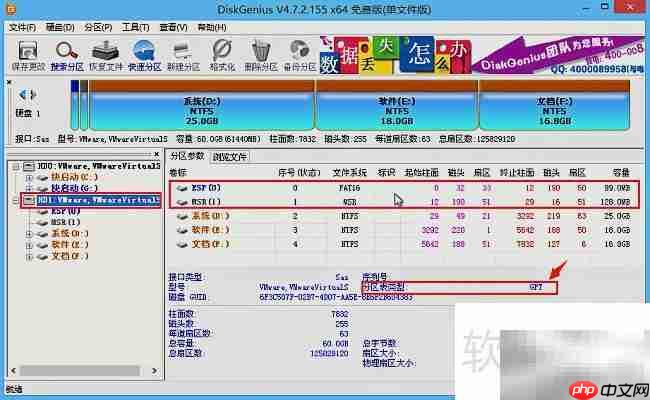650x400 pixels.
Task: Click the 快速分区 quick partition icon
Action: pos(144,51)
